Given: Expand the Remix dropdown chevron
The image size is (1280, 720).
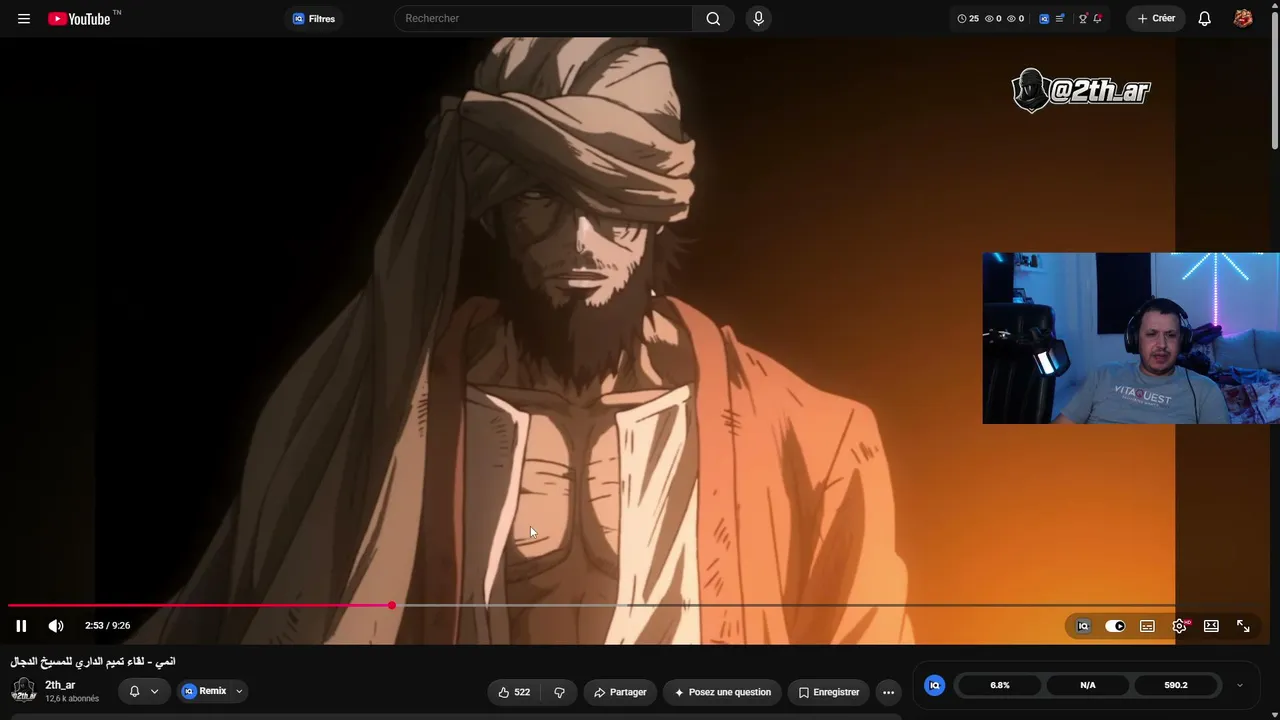Looking at the screenshot, I should point(239,691).
